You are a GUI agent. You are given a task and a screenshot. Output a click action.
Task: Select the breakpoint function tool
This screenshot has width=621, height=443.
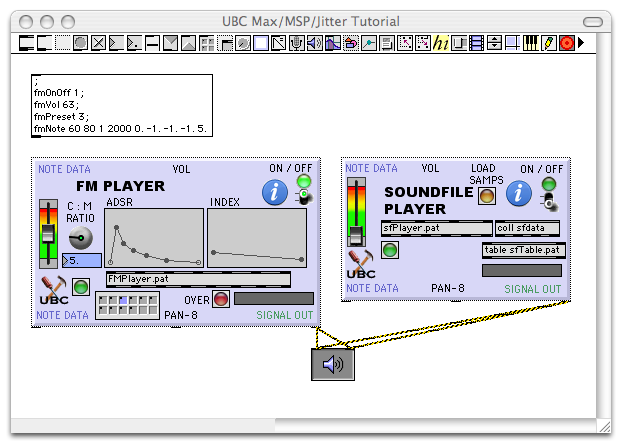pos(369,43)
